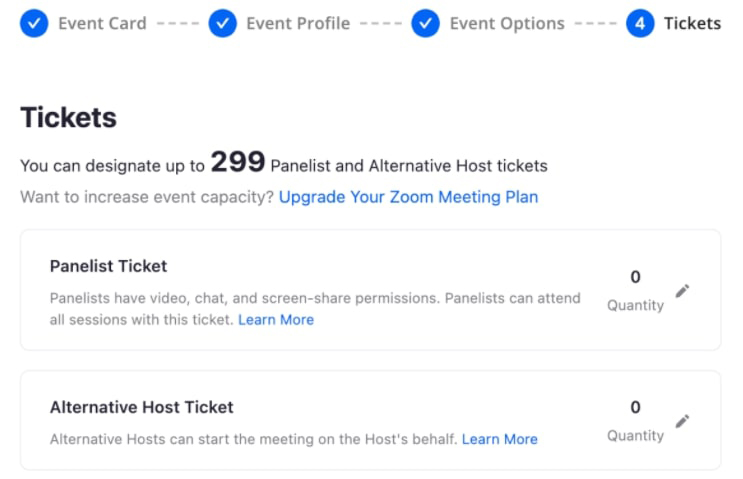
Task: Go to the Event Card step label
Action: 102,23
